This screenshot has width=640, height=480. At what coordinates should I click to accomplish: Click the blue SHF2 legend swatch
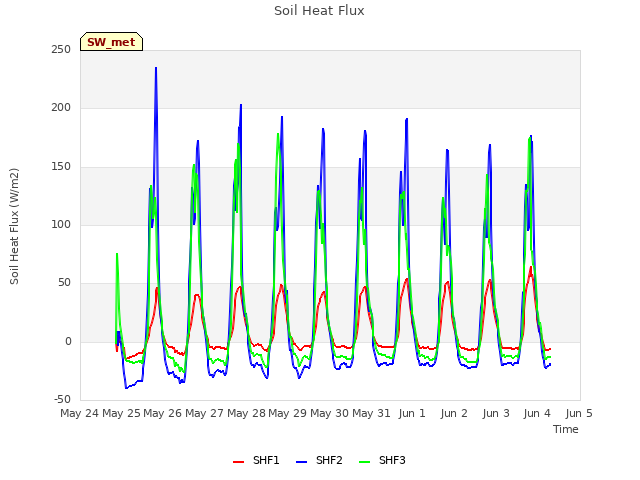tap(301, 462)
